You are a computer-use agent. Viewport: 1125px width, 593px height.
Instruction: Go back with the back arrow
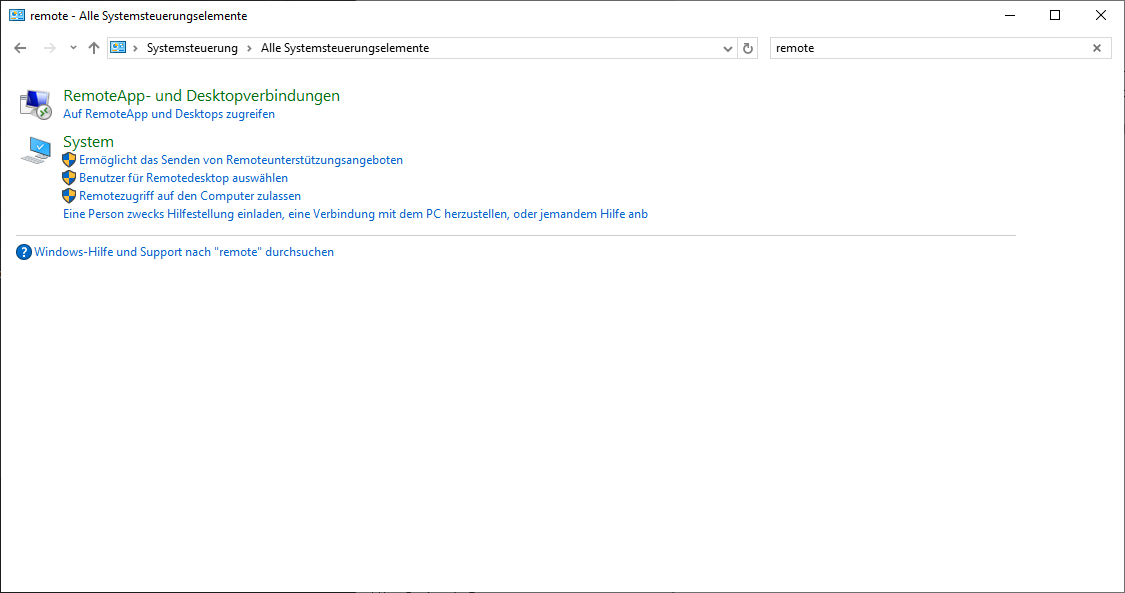pos(20,48)
